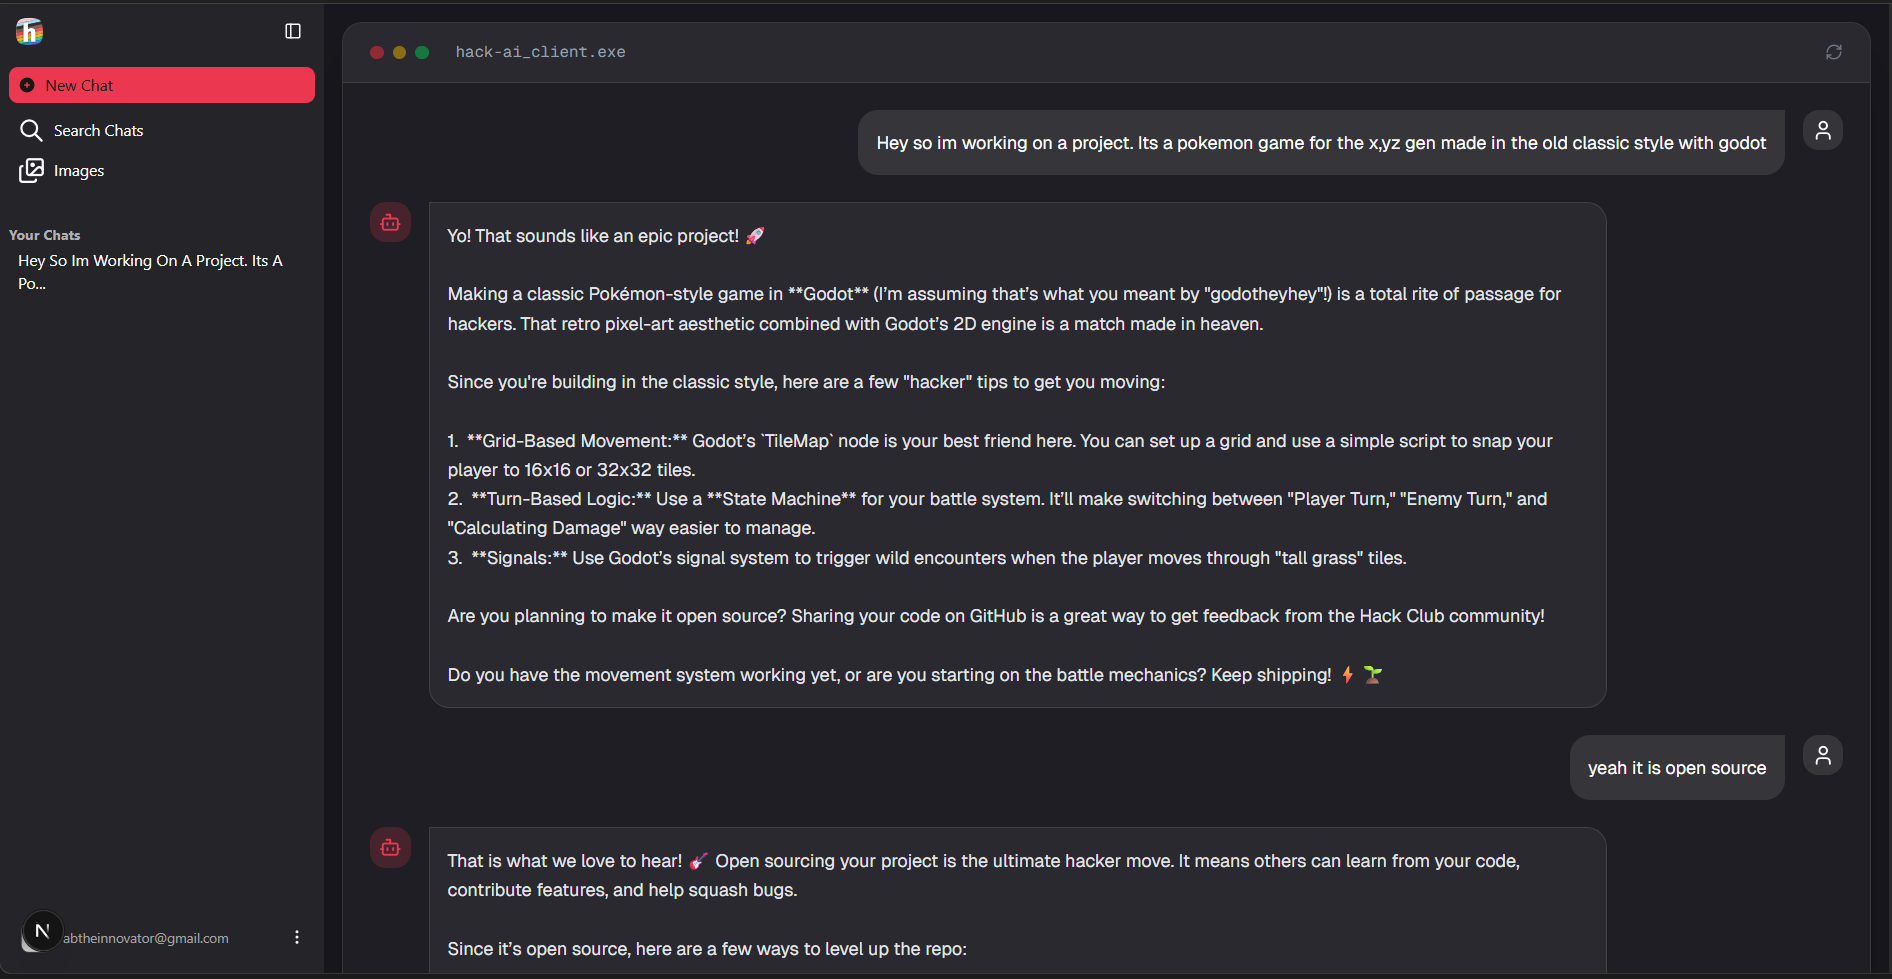Click the Images gallery icon
1892x979 pixels.
tap(31, 171)
